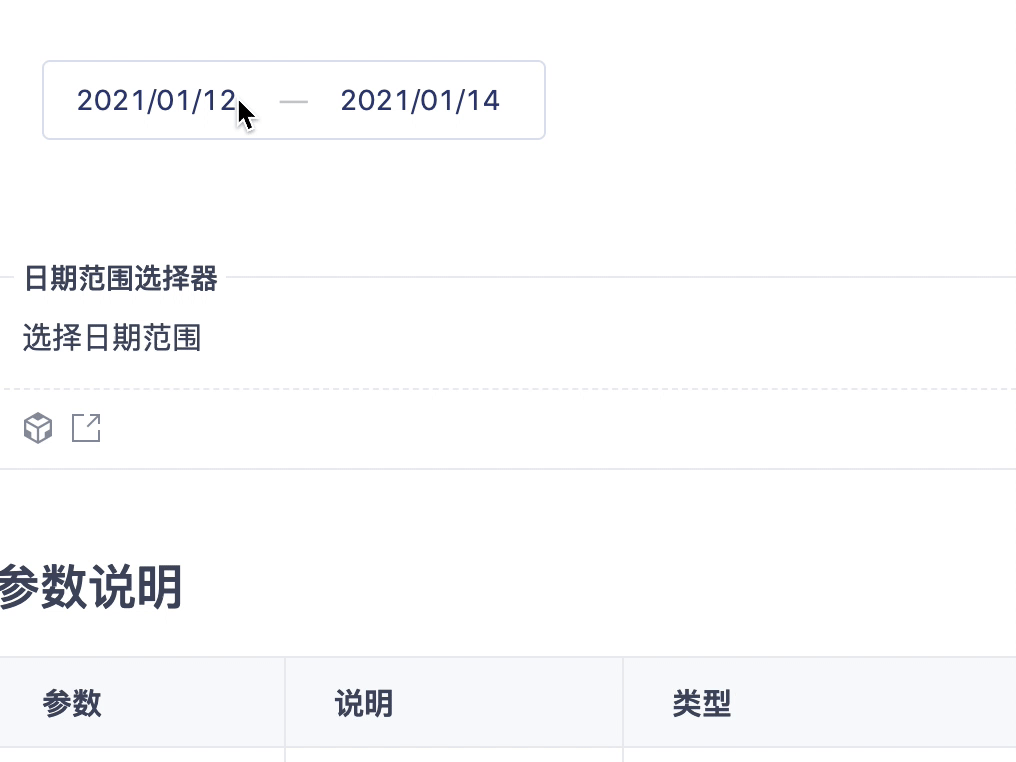The image size is (1016, 762).
Task: Click the sandbox cube icon in the toolbar row
Action: (37, 428)
